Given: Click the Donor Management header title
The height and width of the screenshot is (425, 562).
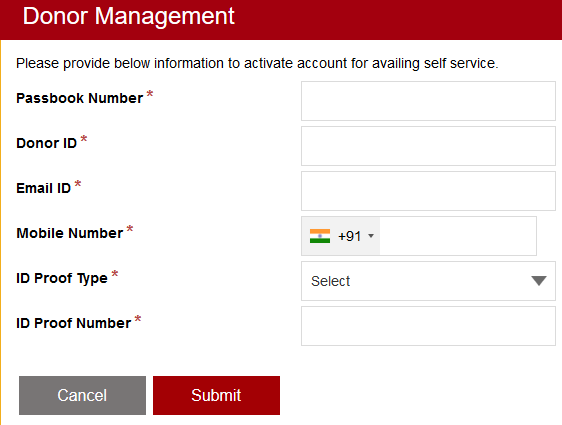Looking at the screenshot, I should pos(128,16).
